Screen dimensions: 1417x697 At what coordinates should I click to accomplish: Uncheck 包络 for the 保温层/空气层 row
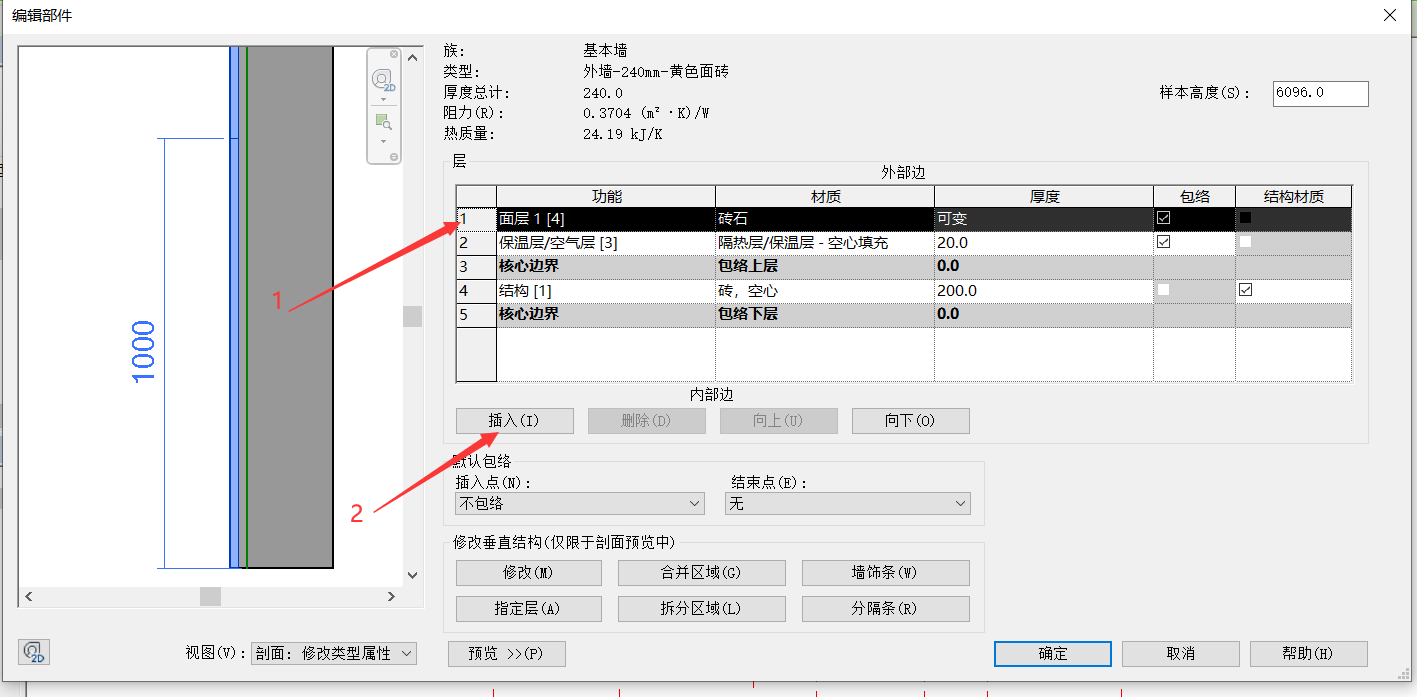(1163, 242)
